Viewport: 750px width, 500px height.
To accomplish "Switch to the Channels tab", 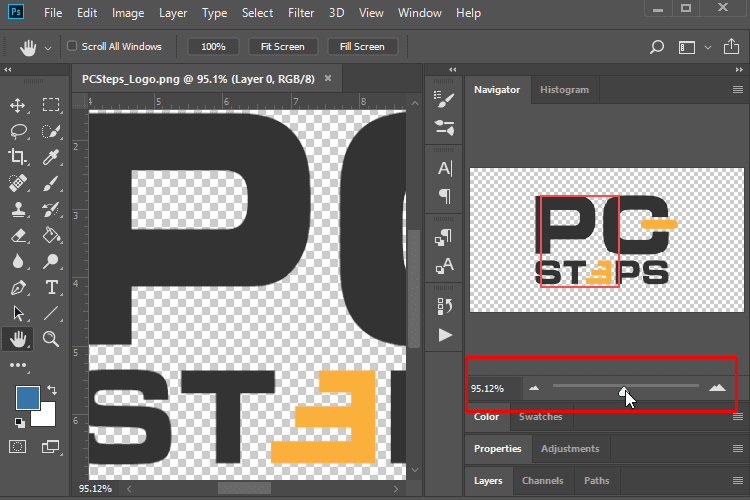I will (x=542, y=480).
